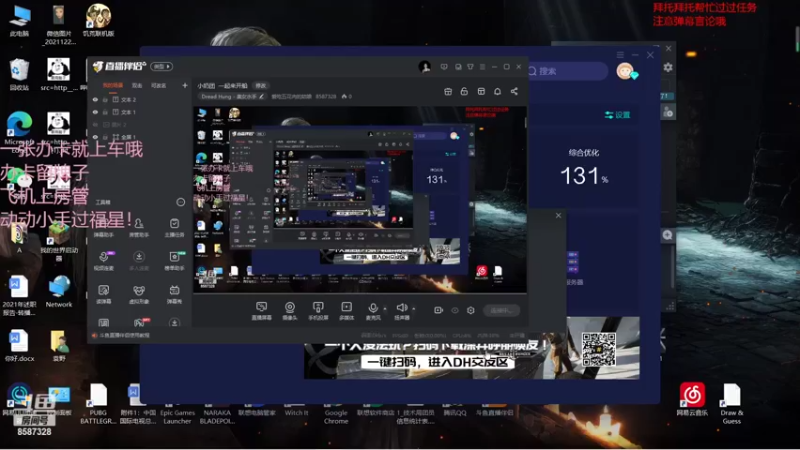Screen dimensions: 800x450
Task: Toggle the lock on 文本 2 layer
Action: tap(106, 99)
